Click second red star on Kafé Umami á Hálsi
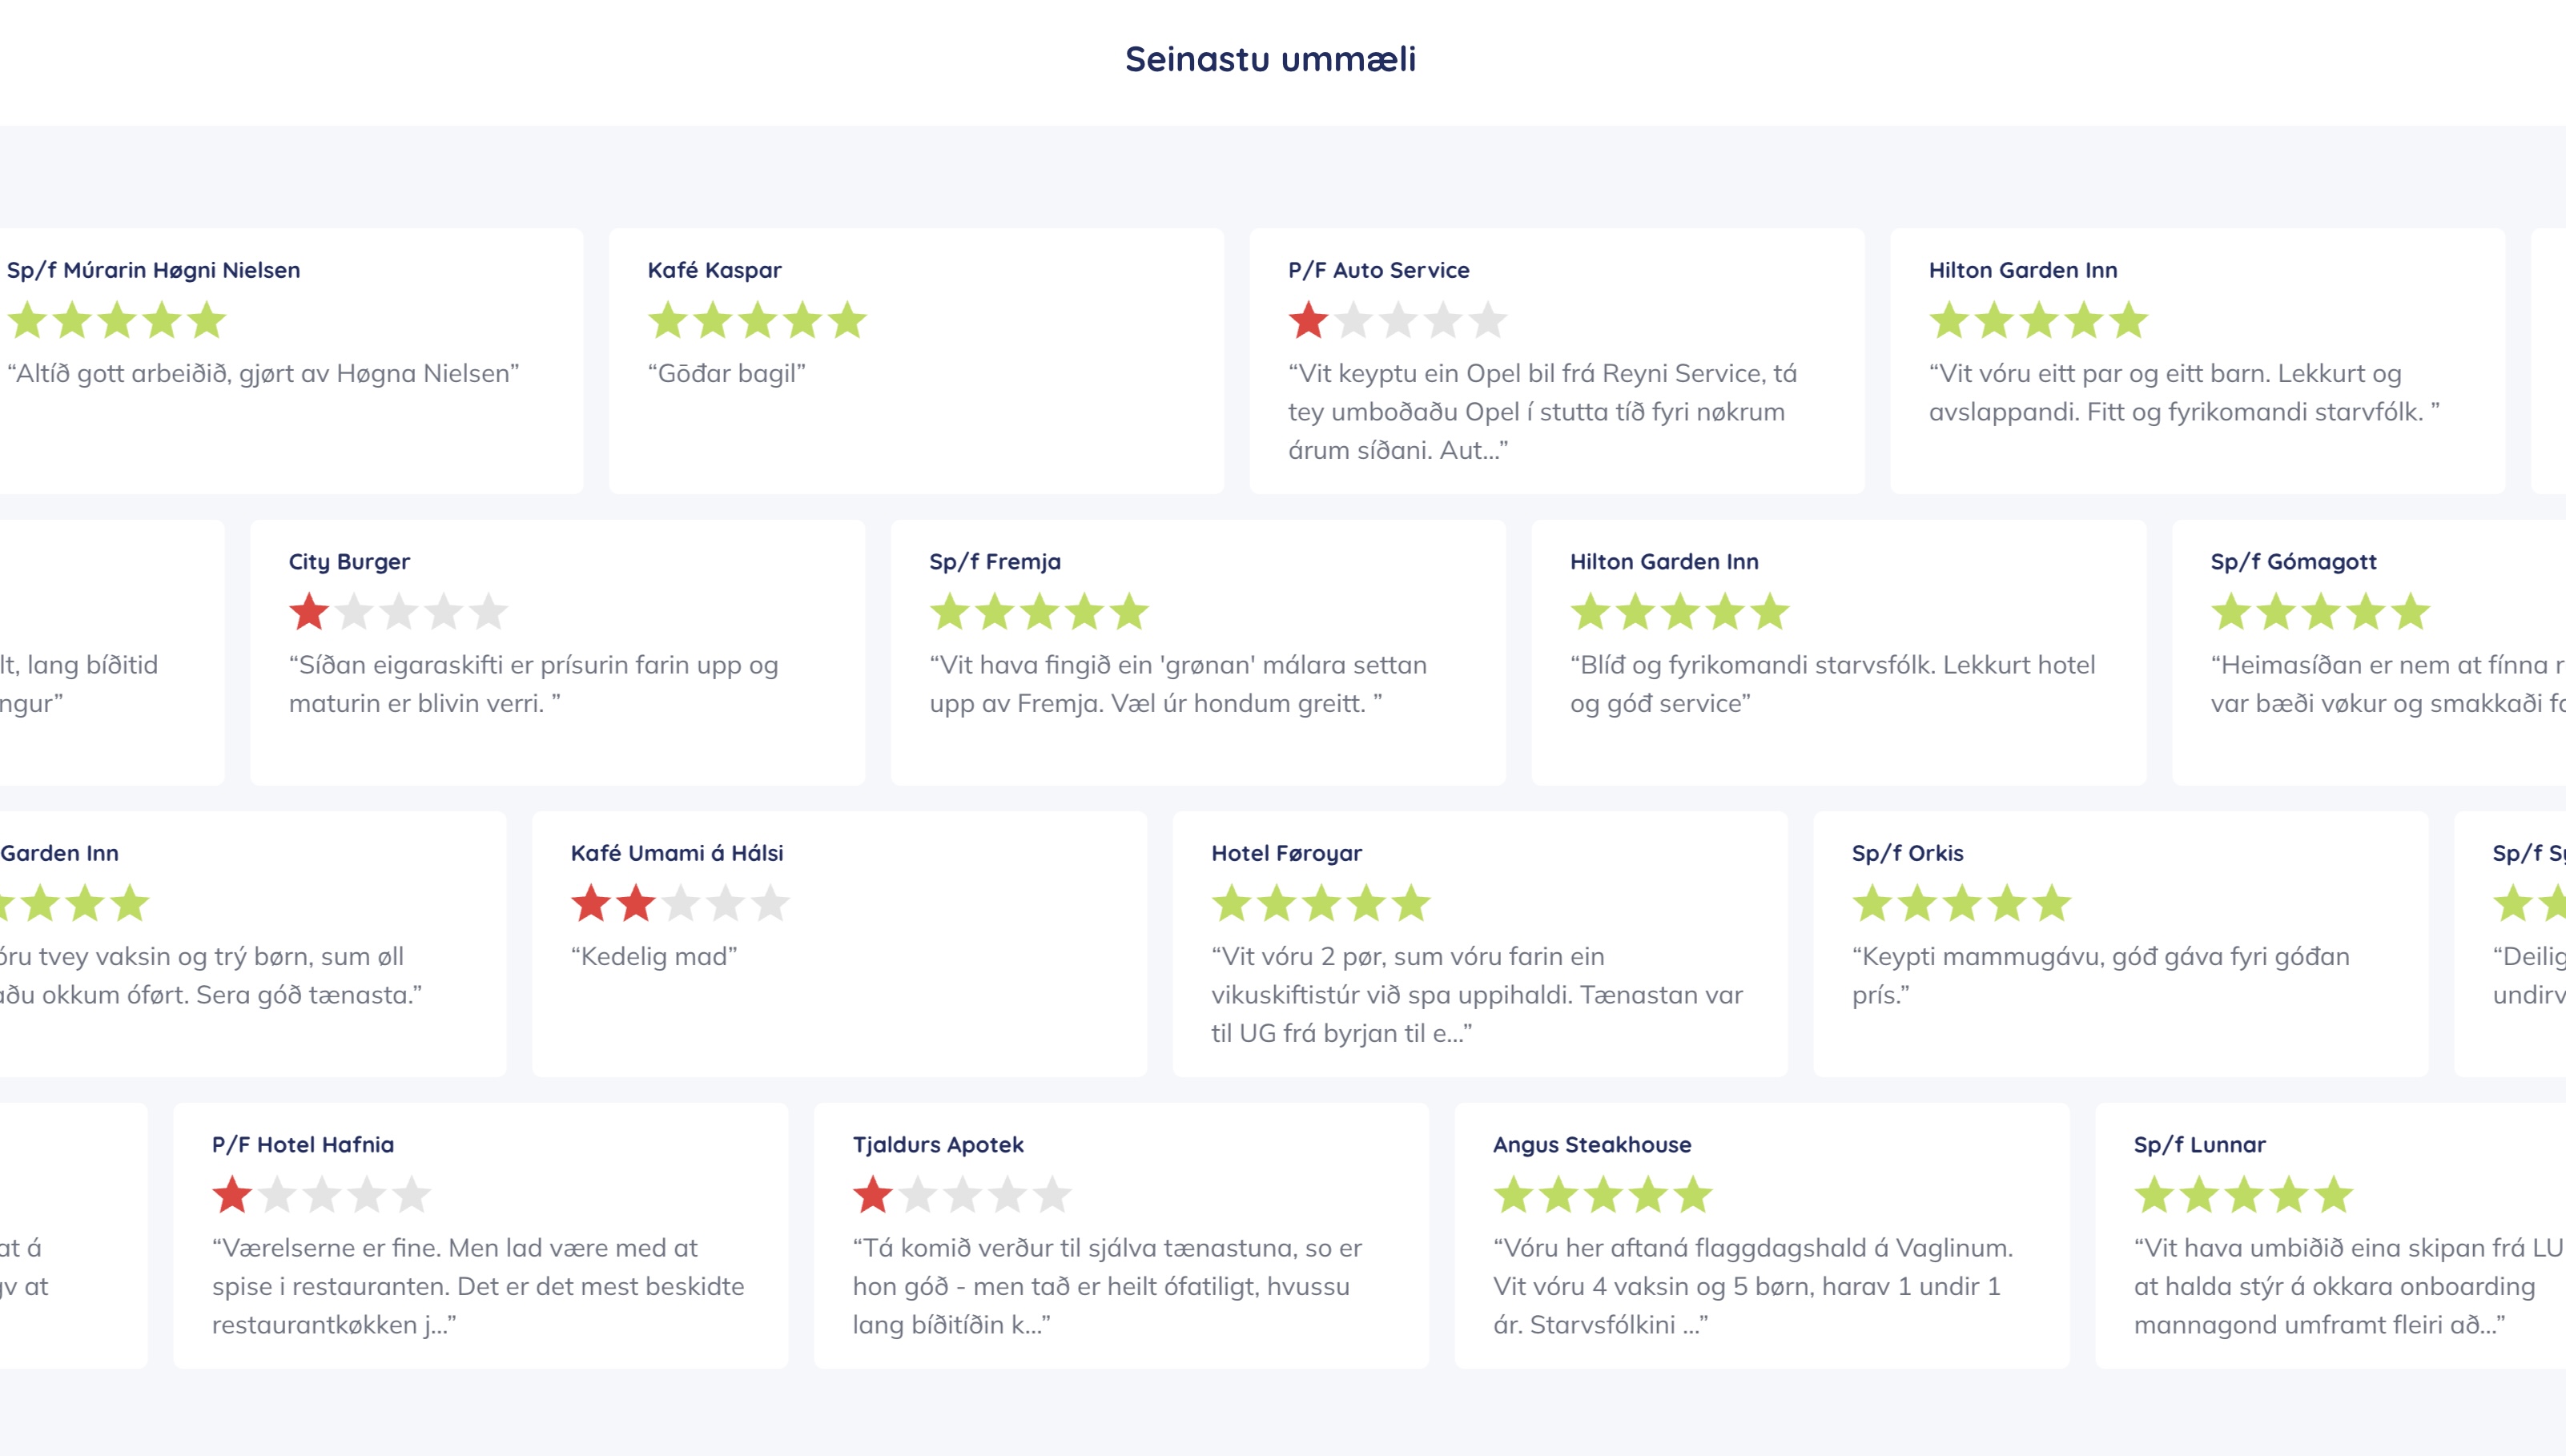The height and width of the screenshot is (1456, 2566). tap(636, 904)
